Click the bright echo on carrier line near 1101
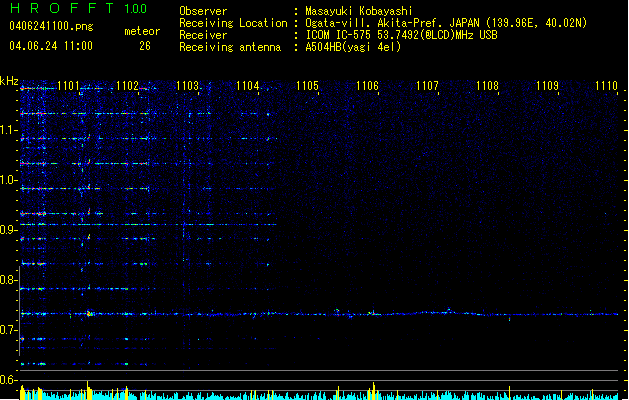629x400 pixels. [89, 314]
